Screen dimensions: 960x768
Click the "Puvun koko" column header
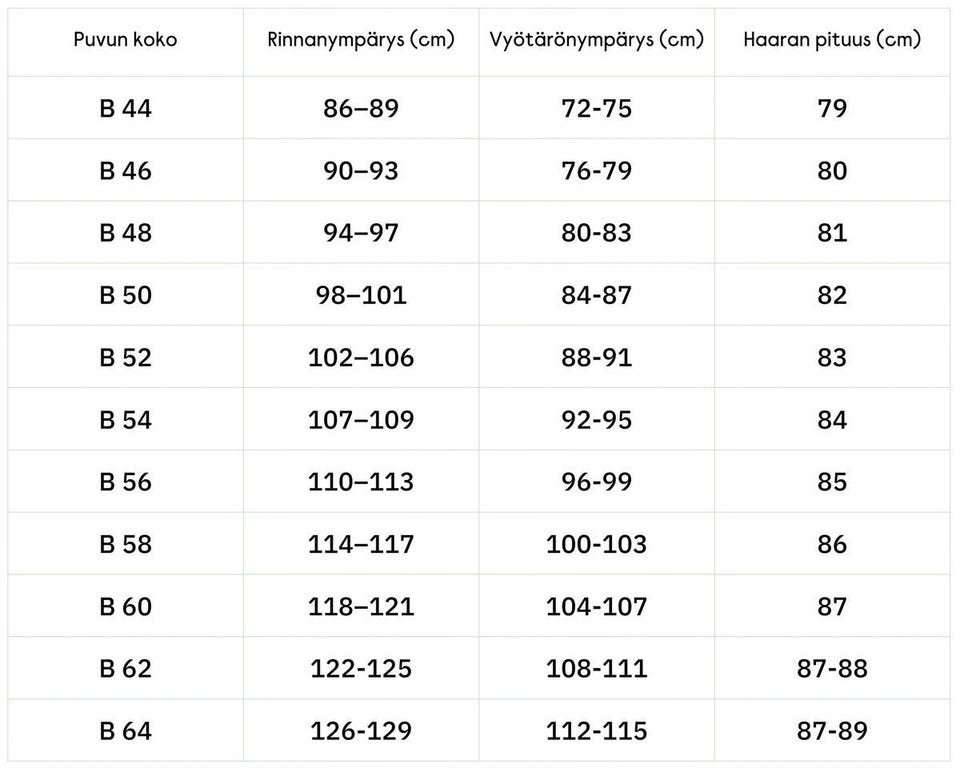pyautogui.click(x=125, y=40)
